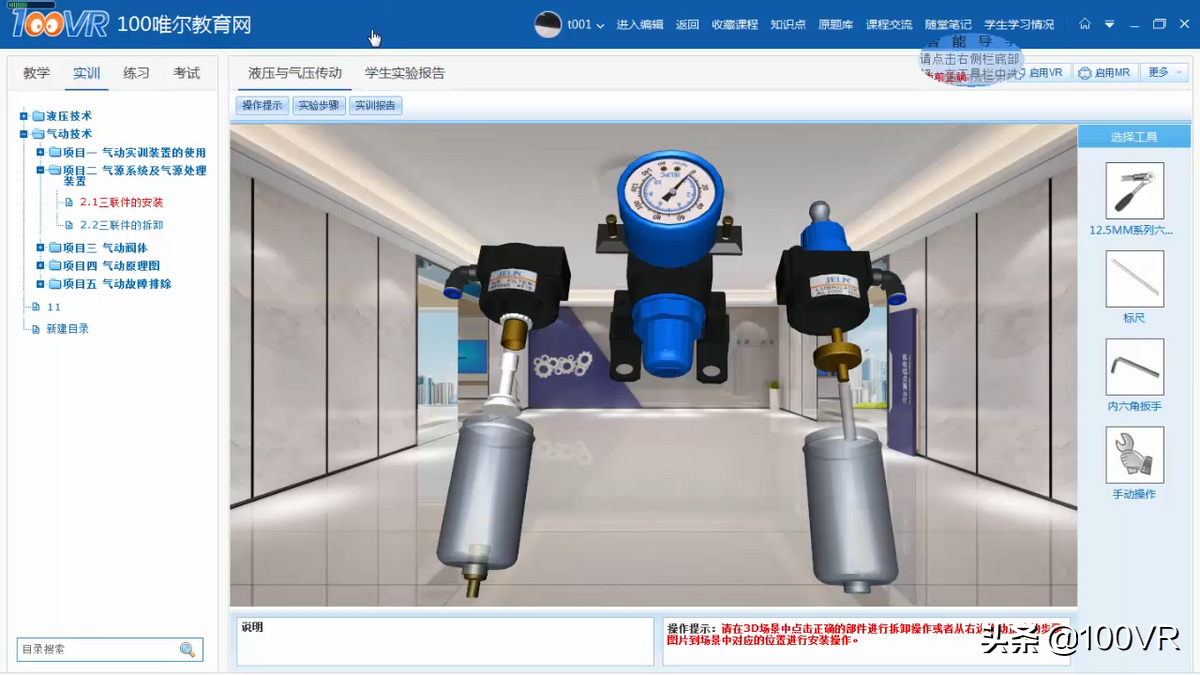Choose the 手动操作 manual operation tool
Image resolution: width=1200 pixels, height=675 pixels.
tap(1134, 455)
